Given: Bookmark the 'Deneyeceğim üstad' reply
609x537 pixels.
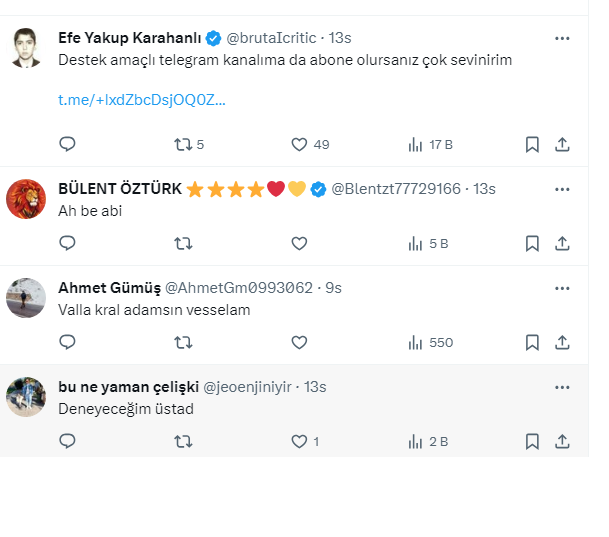Looking at the screenshot, I should (x=533, y=441).
